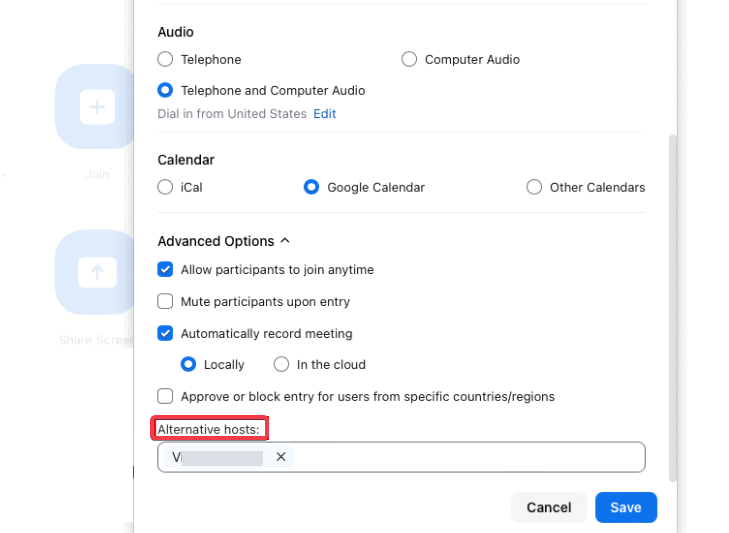
Task: Check Approve or block entry by countries/regions
Action: tap(166, 396)
